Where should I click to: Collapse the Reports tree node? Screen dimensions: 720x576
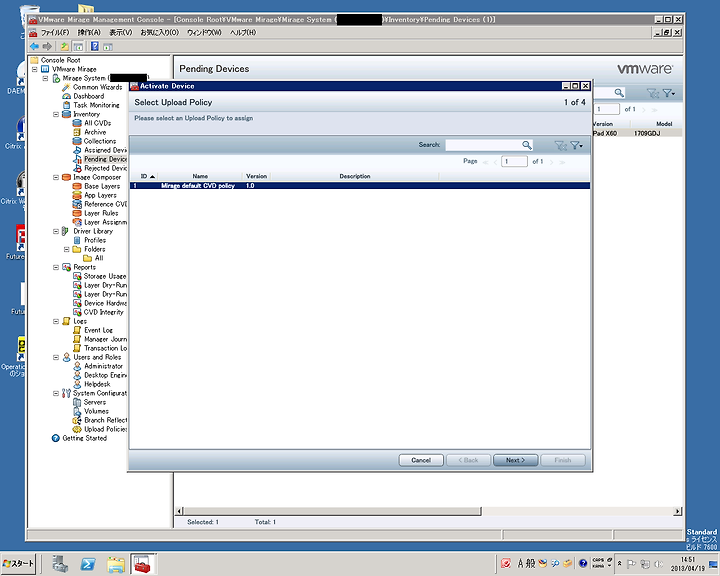coord(56,267)
